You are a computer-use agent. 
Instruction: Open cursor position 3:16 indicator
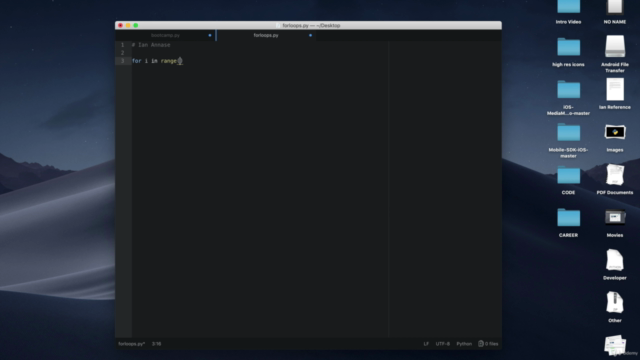156,344
